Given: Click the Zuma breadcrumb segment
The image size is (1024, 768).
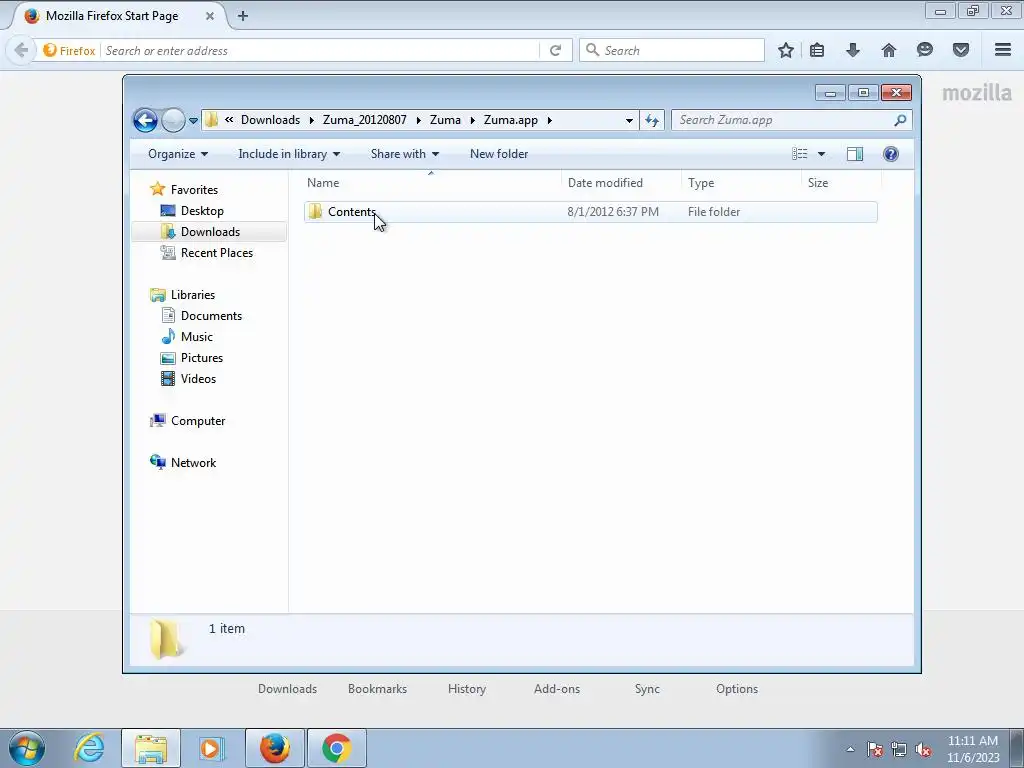Looking at the screenshot, I should [445, 120].
